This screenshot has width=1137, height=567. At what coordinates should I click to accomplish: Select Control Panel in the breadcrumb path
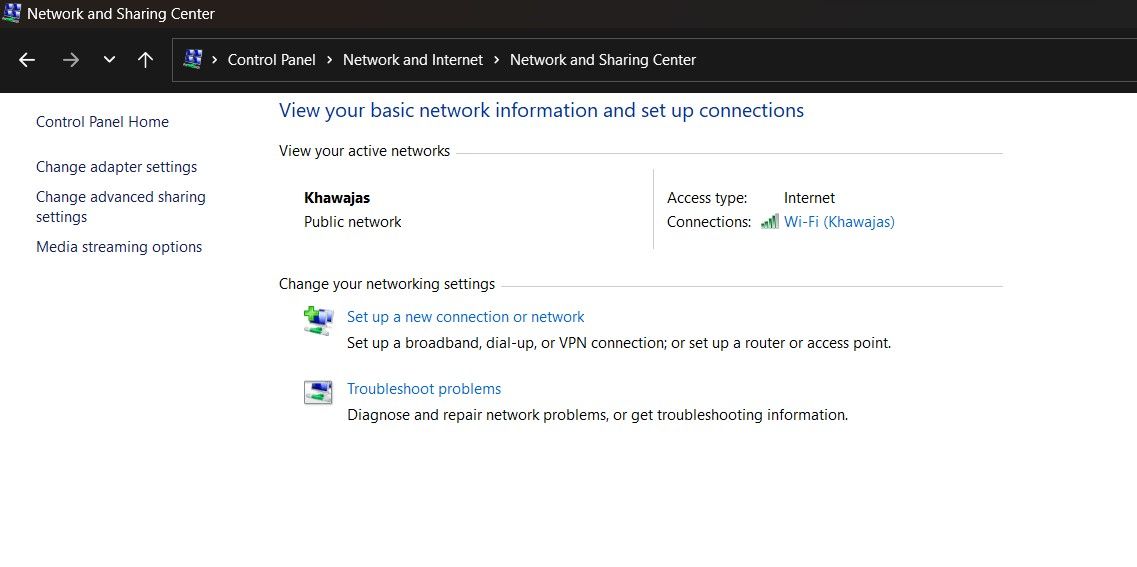(271, 60)
